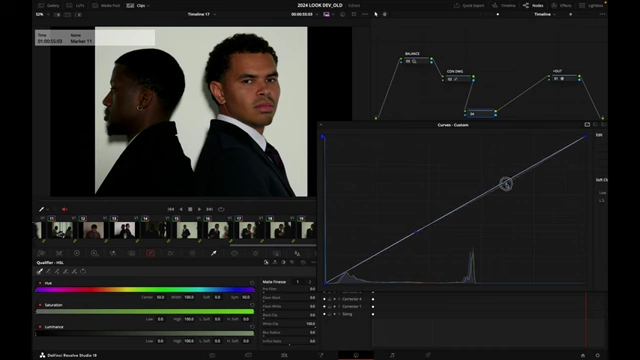Open the LUTs panel

pyautogui.click(x=76, y=6)
